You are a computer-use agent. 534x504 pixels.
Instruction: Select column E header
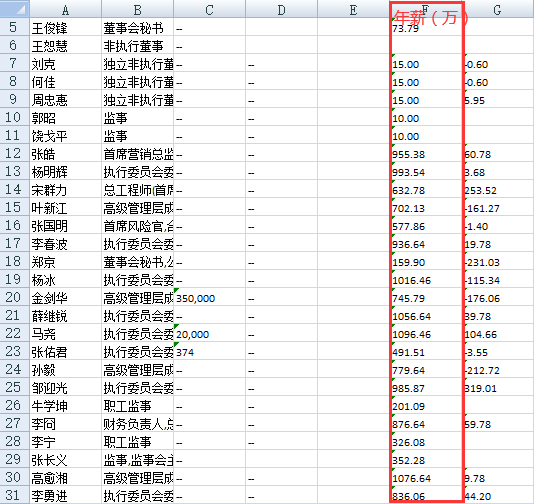(x=354, y=9)
